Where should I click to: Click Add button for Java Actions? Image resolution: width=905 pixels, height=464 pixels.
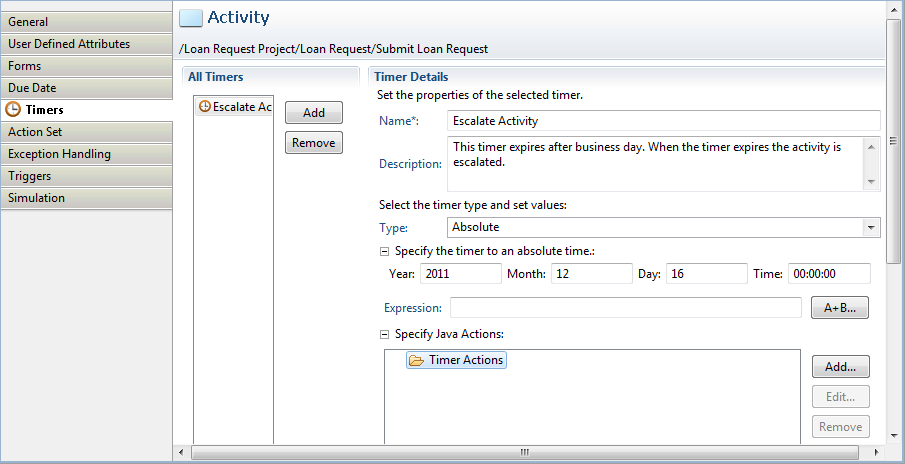coord(840,367)
